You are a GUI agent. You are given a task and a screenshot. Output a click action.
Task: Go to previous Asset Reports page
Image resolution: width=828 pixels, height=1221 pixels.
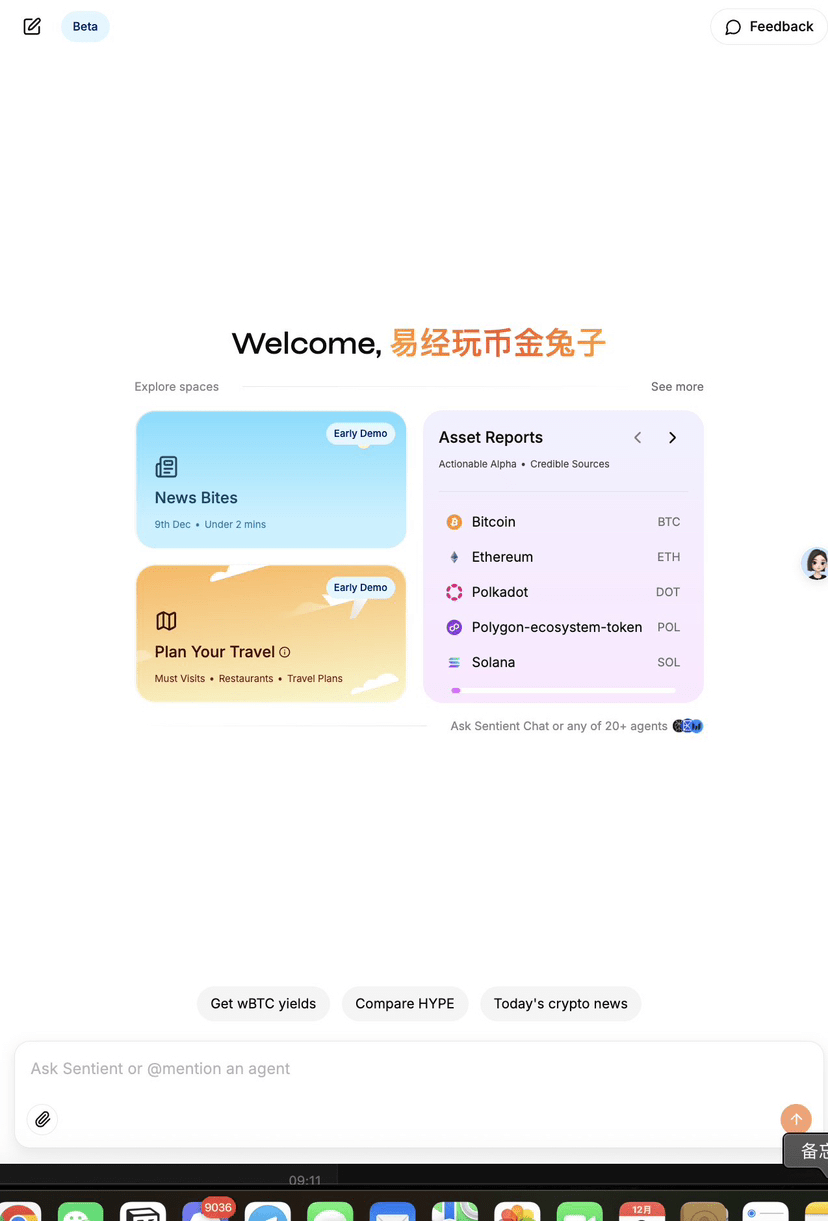pos(637,437)
